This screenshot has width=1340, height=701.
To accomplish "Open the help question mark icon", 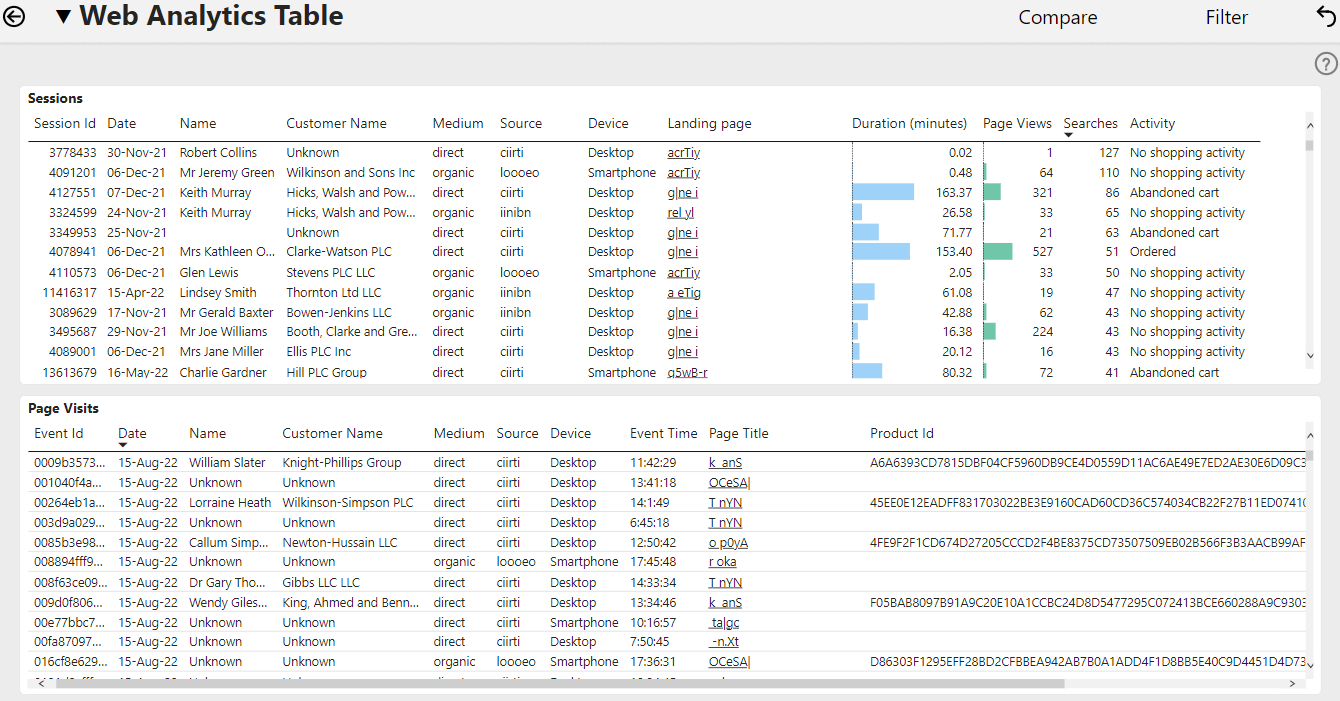I will tap(1326, 64).
